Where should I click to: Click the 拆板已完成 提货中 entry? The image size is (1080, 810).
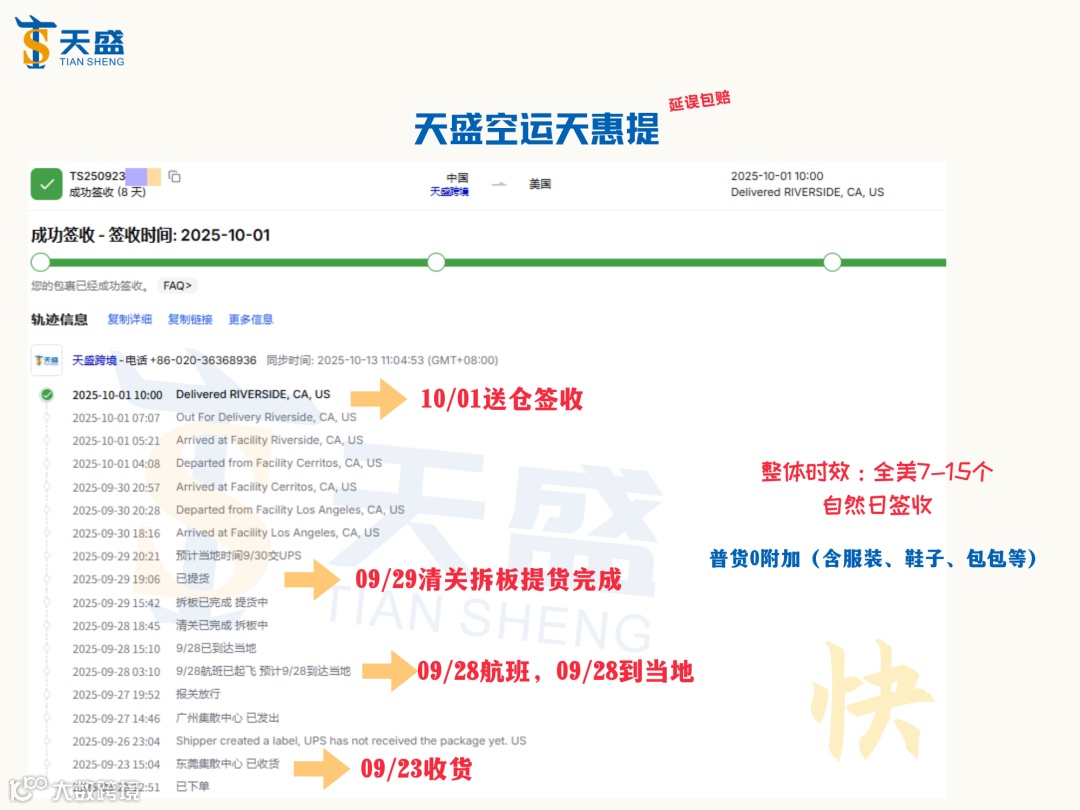click(x=222, y=603)
